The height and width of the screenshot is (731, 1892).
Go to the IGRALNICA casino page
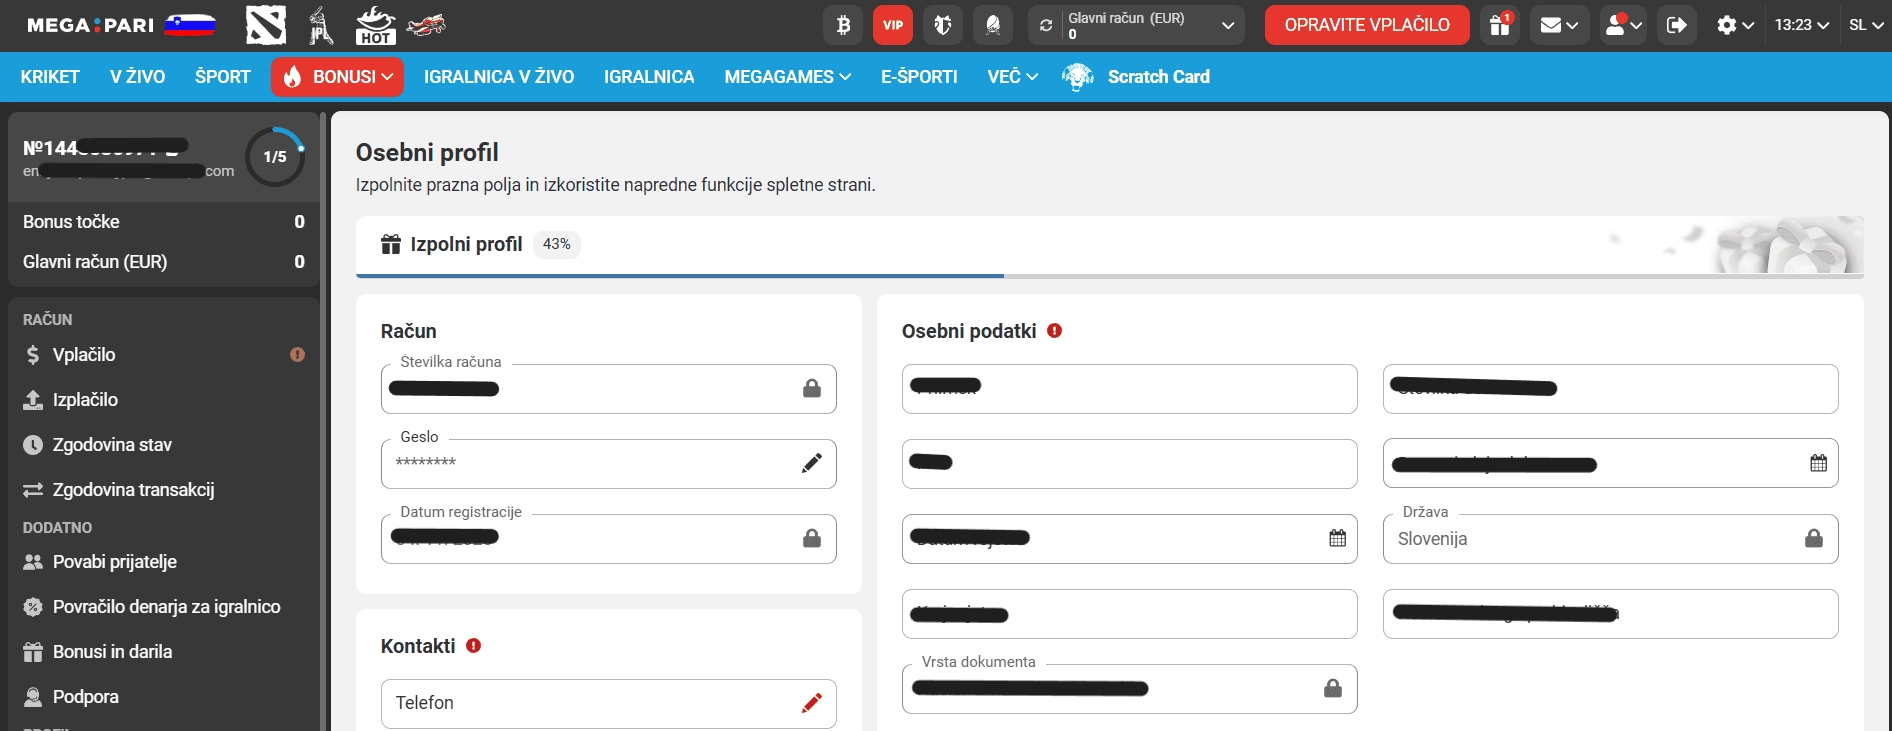(649, 77)
